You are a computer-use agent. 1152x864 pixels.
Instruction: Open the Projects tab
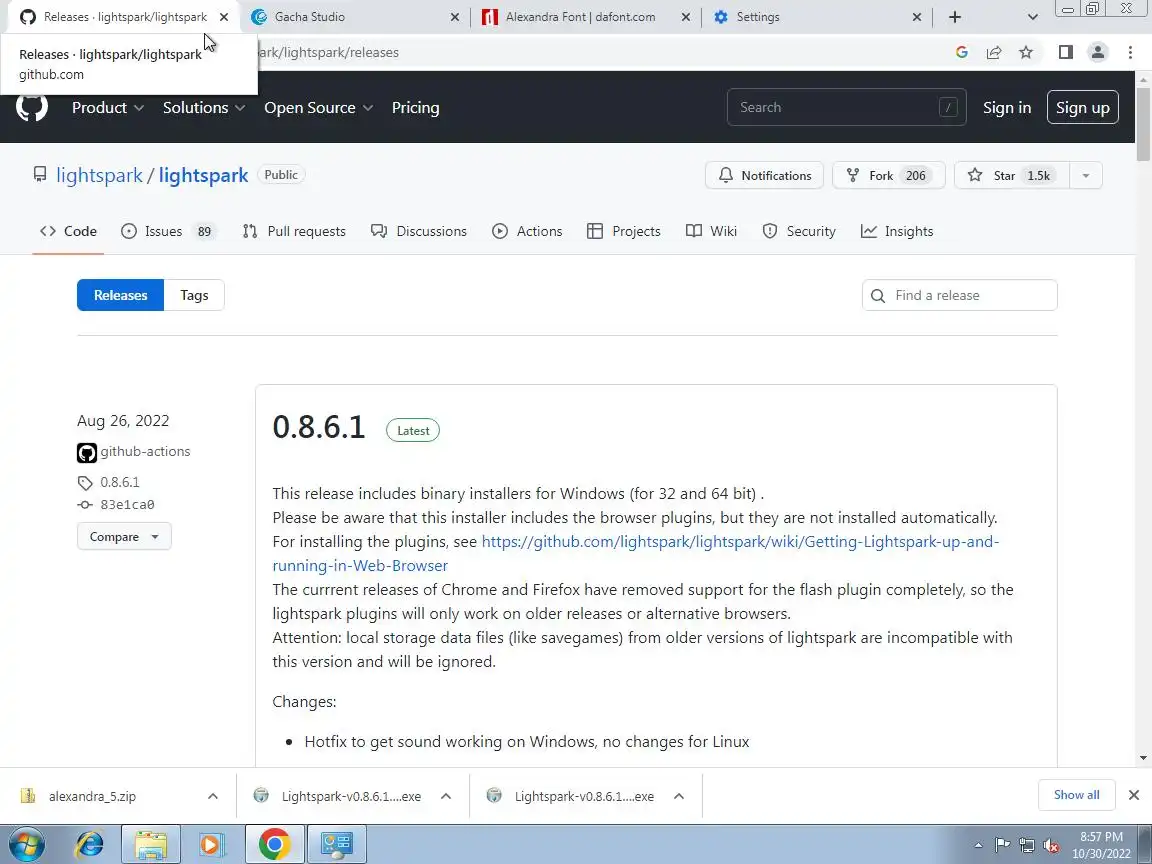coord(624,231)
